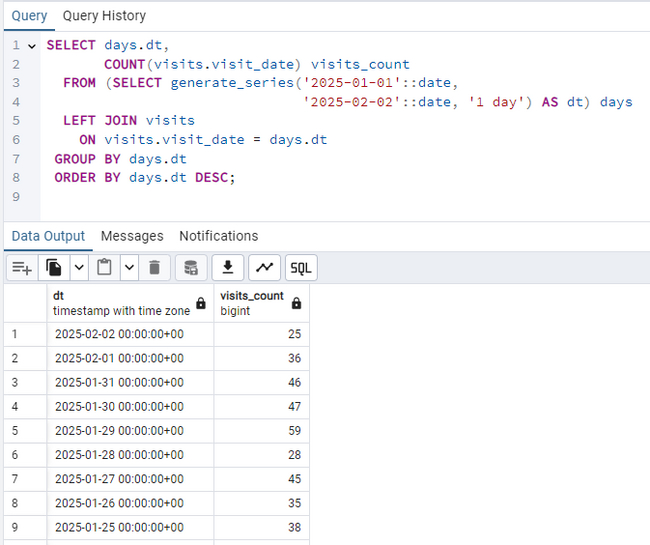This screenshot has width=650, height=545.
Task: Click visits_count value 25
Action: point(262,334)
